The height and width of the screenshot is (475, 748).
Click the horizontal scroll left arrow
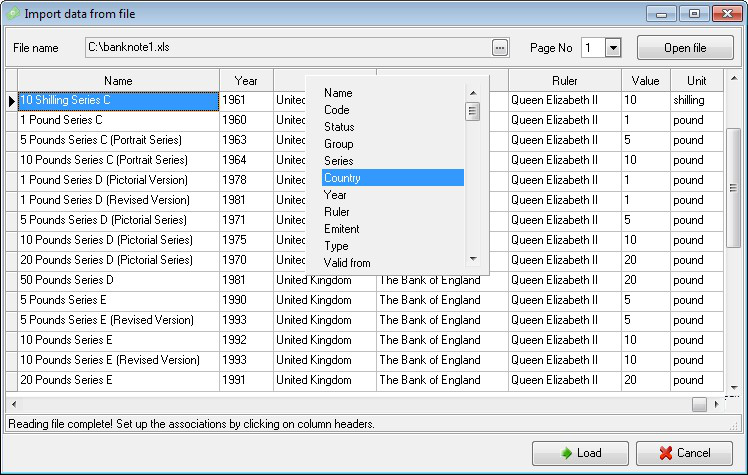point(14,404)
